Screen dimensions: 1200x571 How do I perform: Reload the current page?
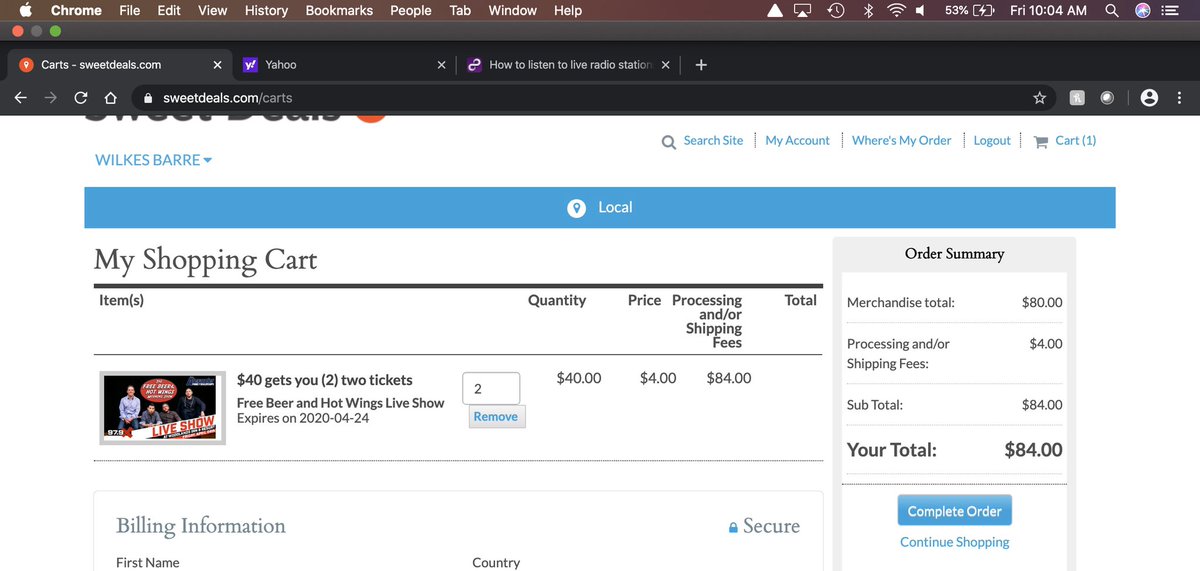point(81,98)
